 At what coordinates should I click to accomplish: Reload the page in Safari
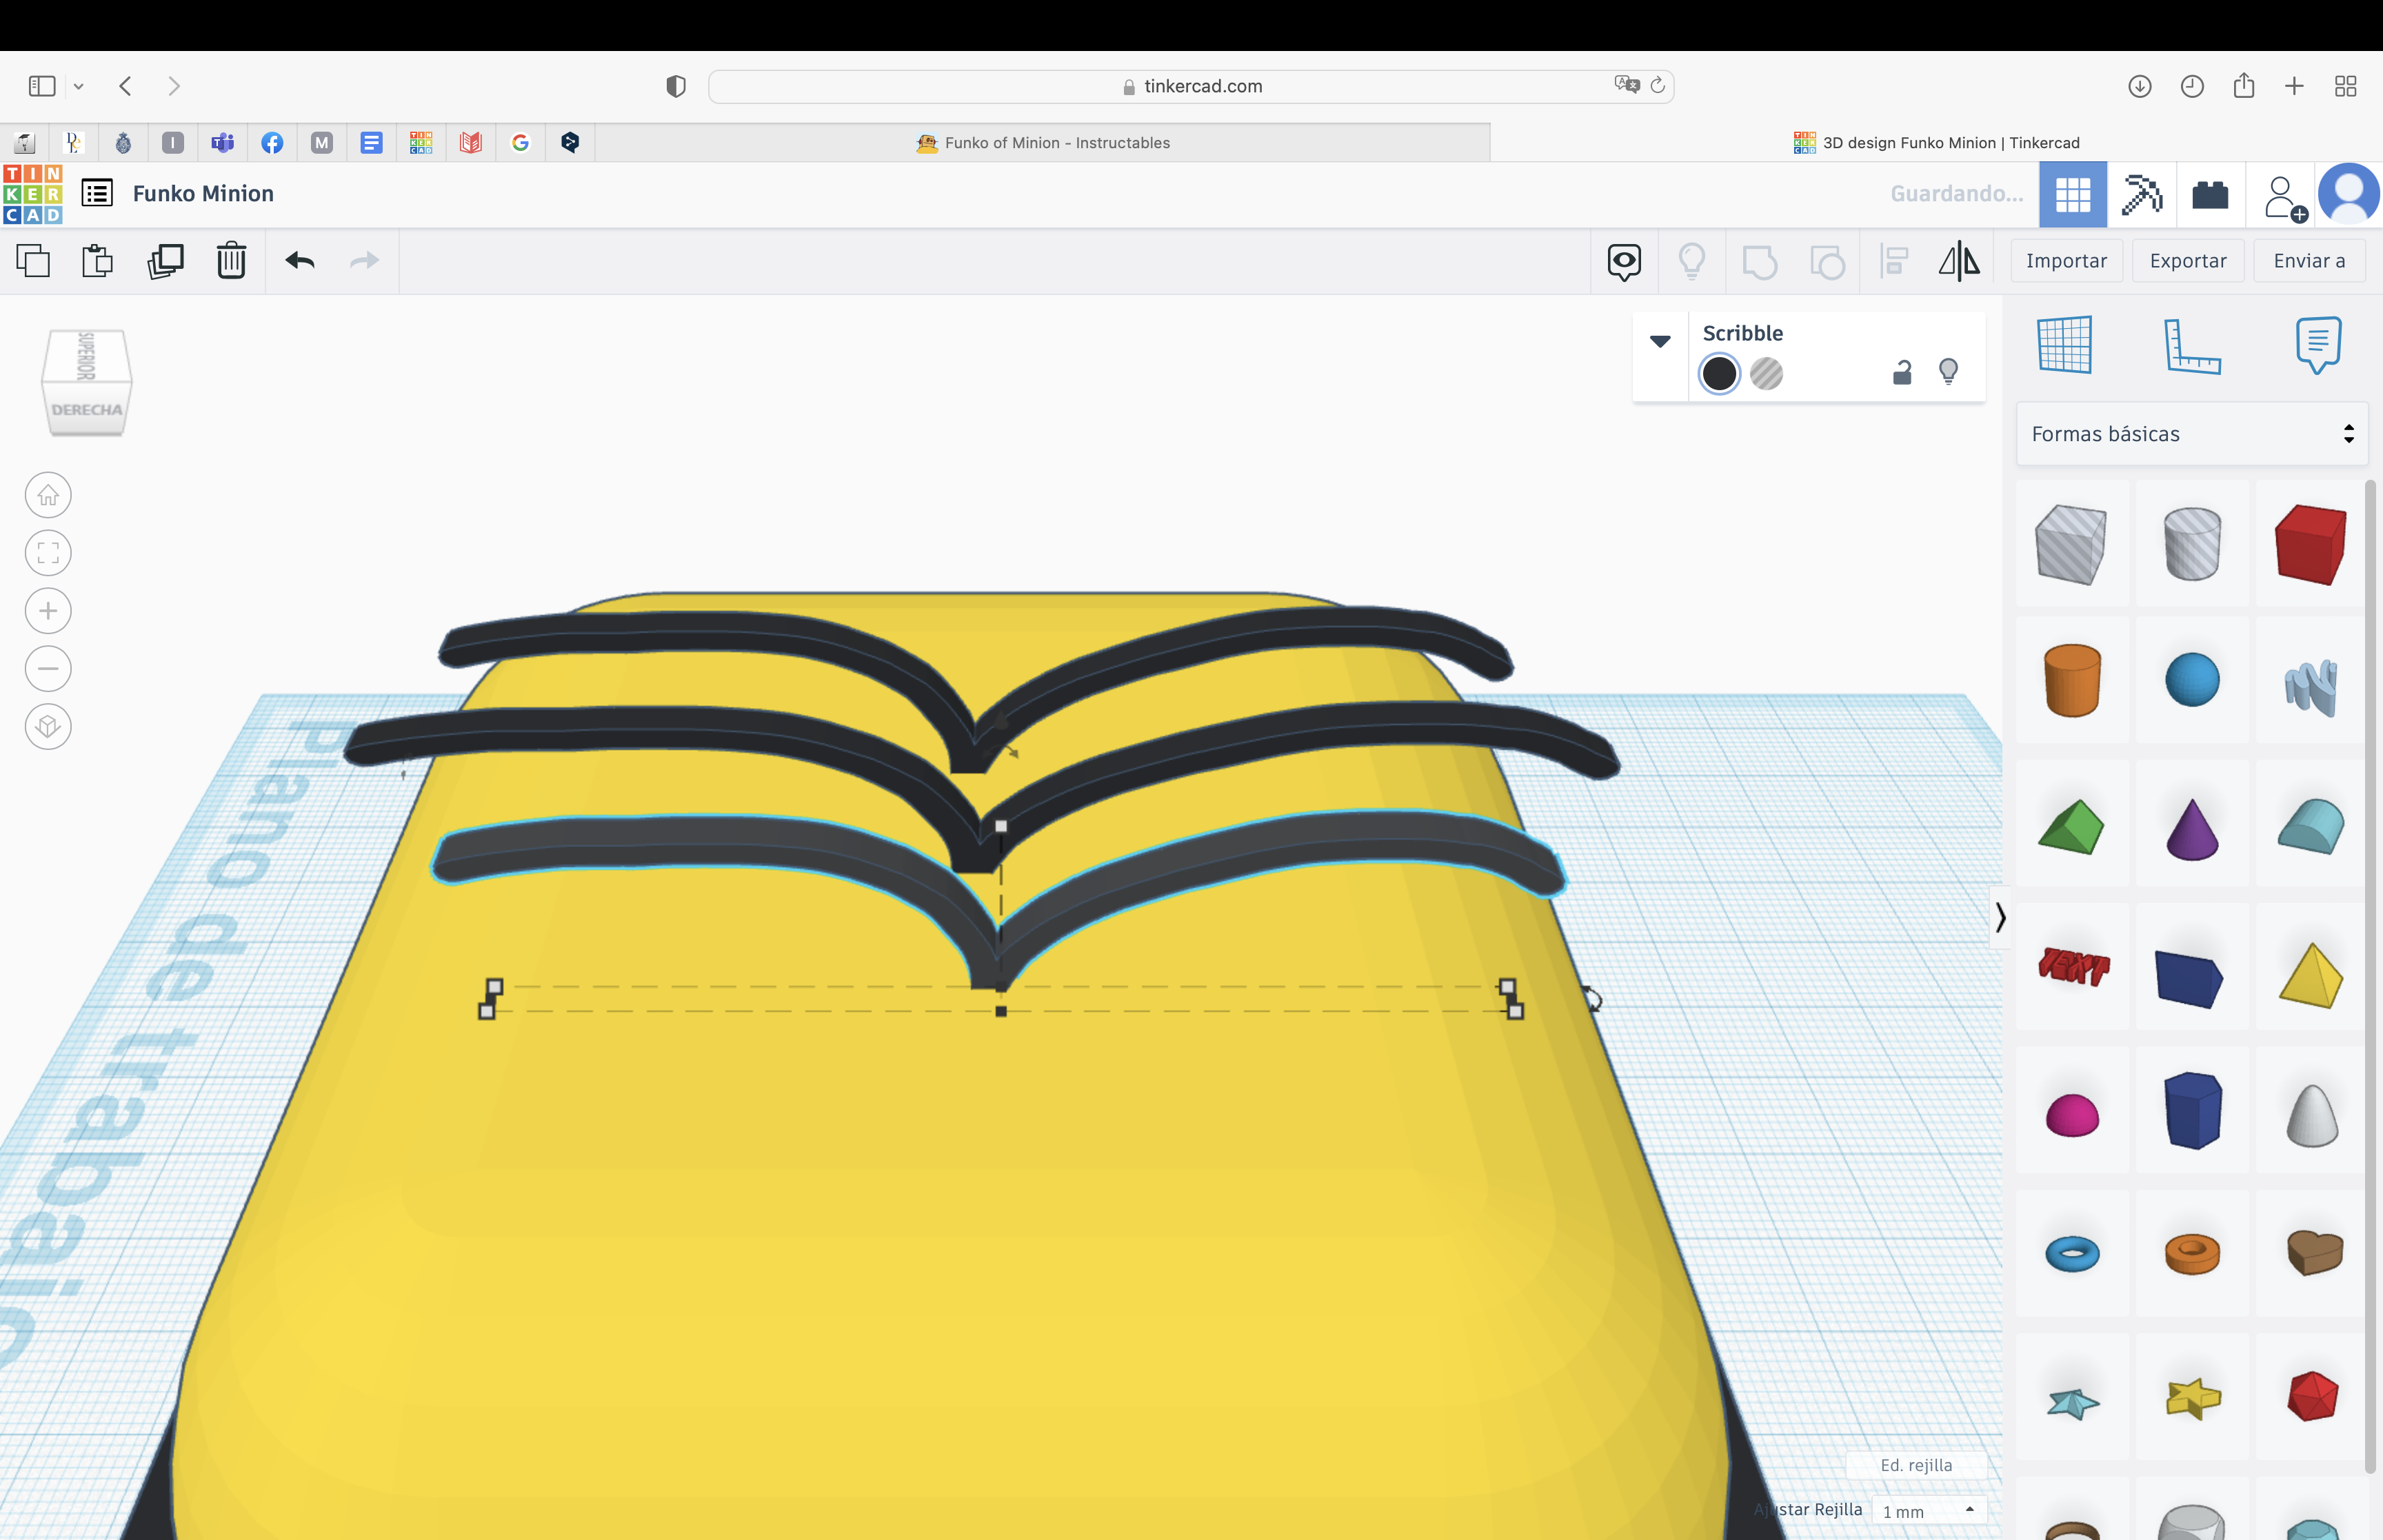click(1657, 86)
